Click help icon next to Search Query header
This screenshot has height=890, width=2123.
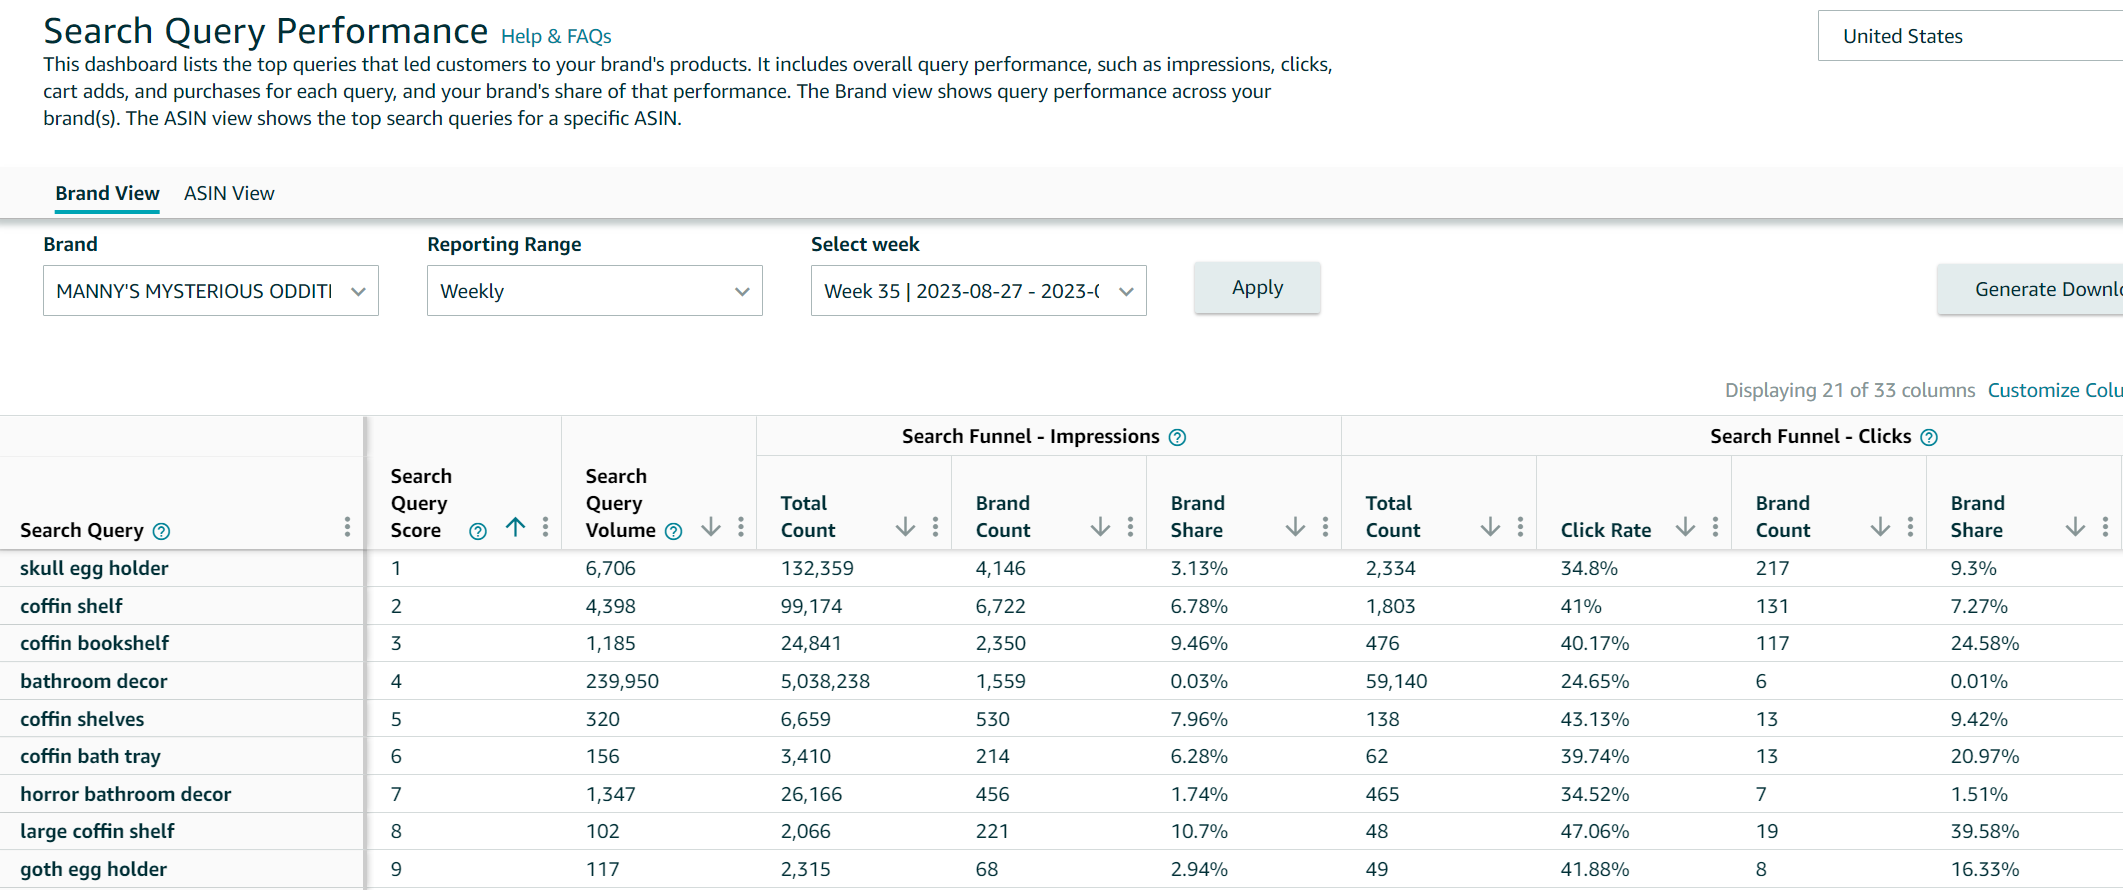click(161, 531)
